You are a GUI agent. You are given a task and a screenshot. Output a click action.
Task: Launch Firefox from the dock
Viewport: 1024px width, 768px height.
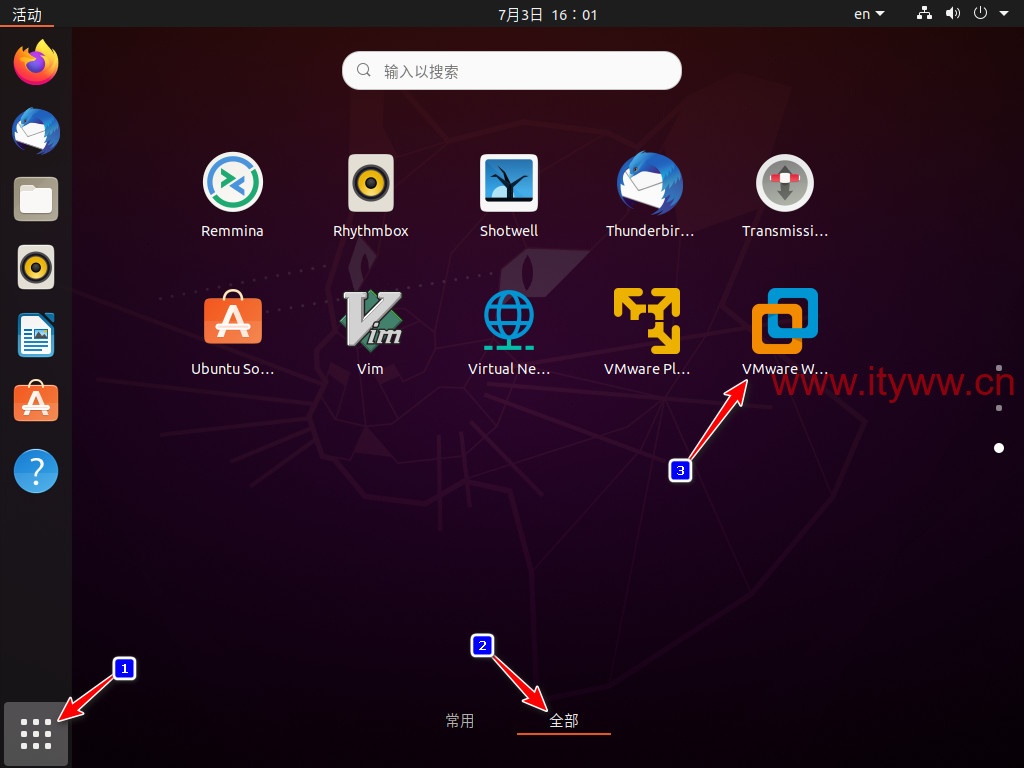[x=36, y=63]
